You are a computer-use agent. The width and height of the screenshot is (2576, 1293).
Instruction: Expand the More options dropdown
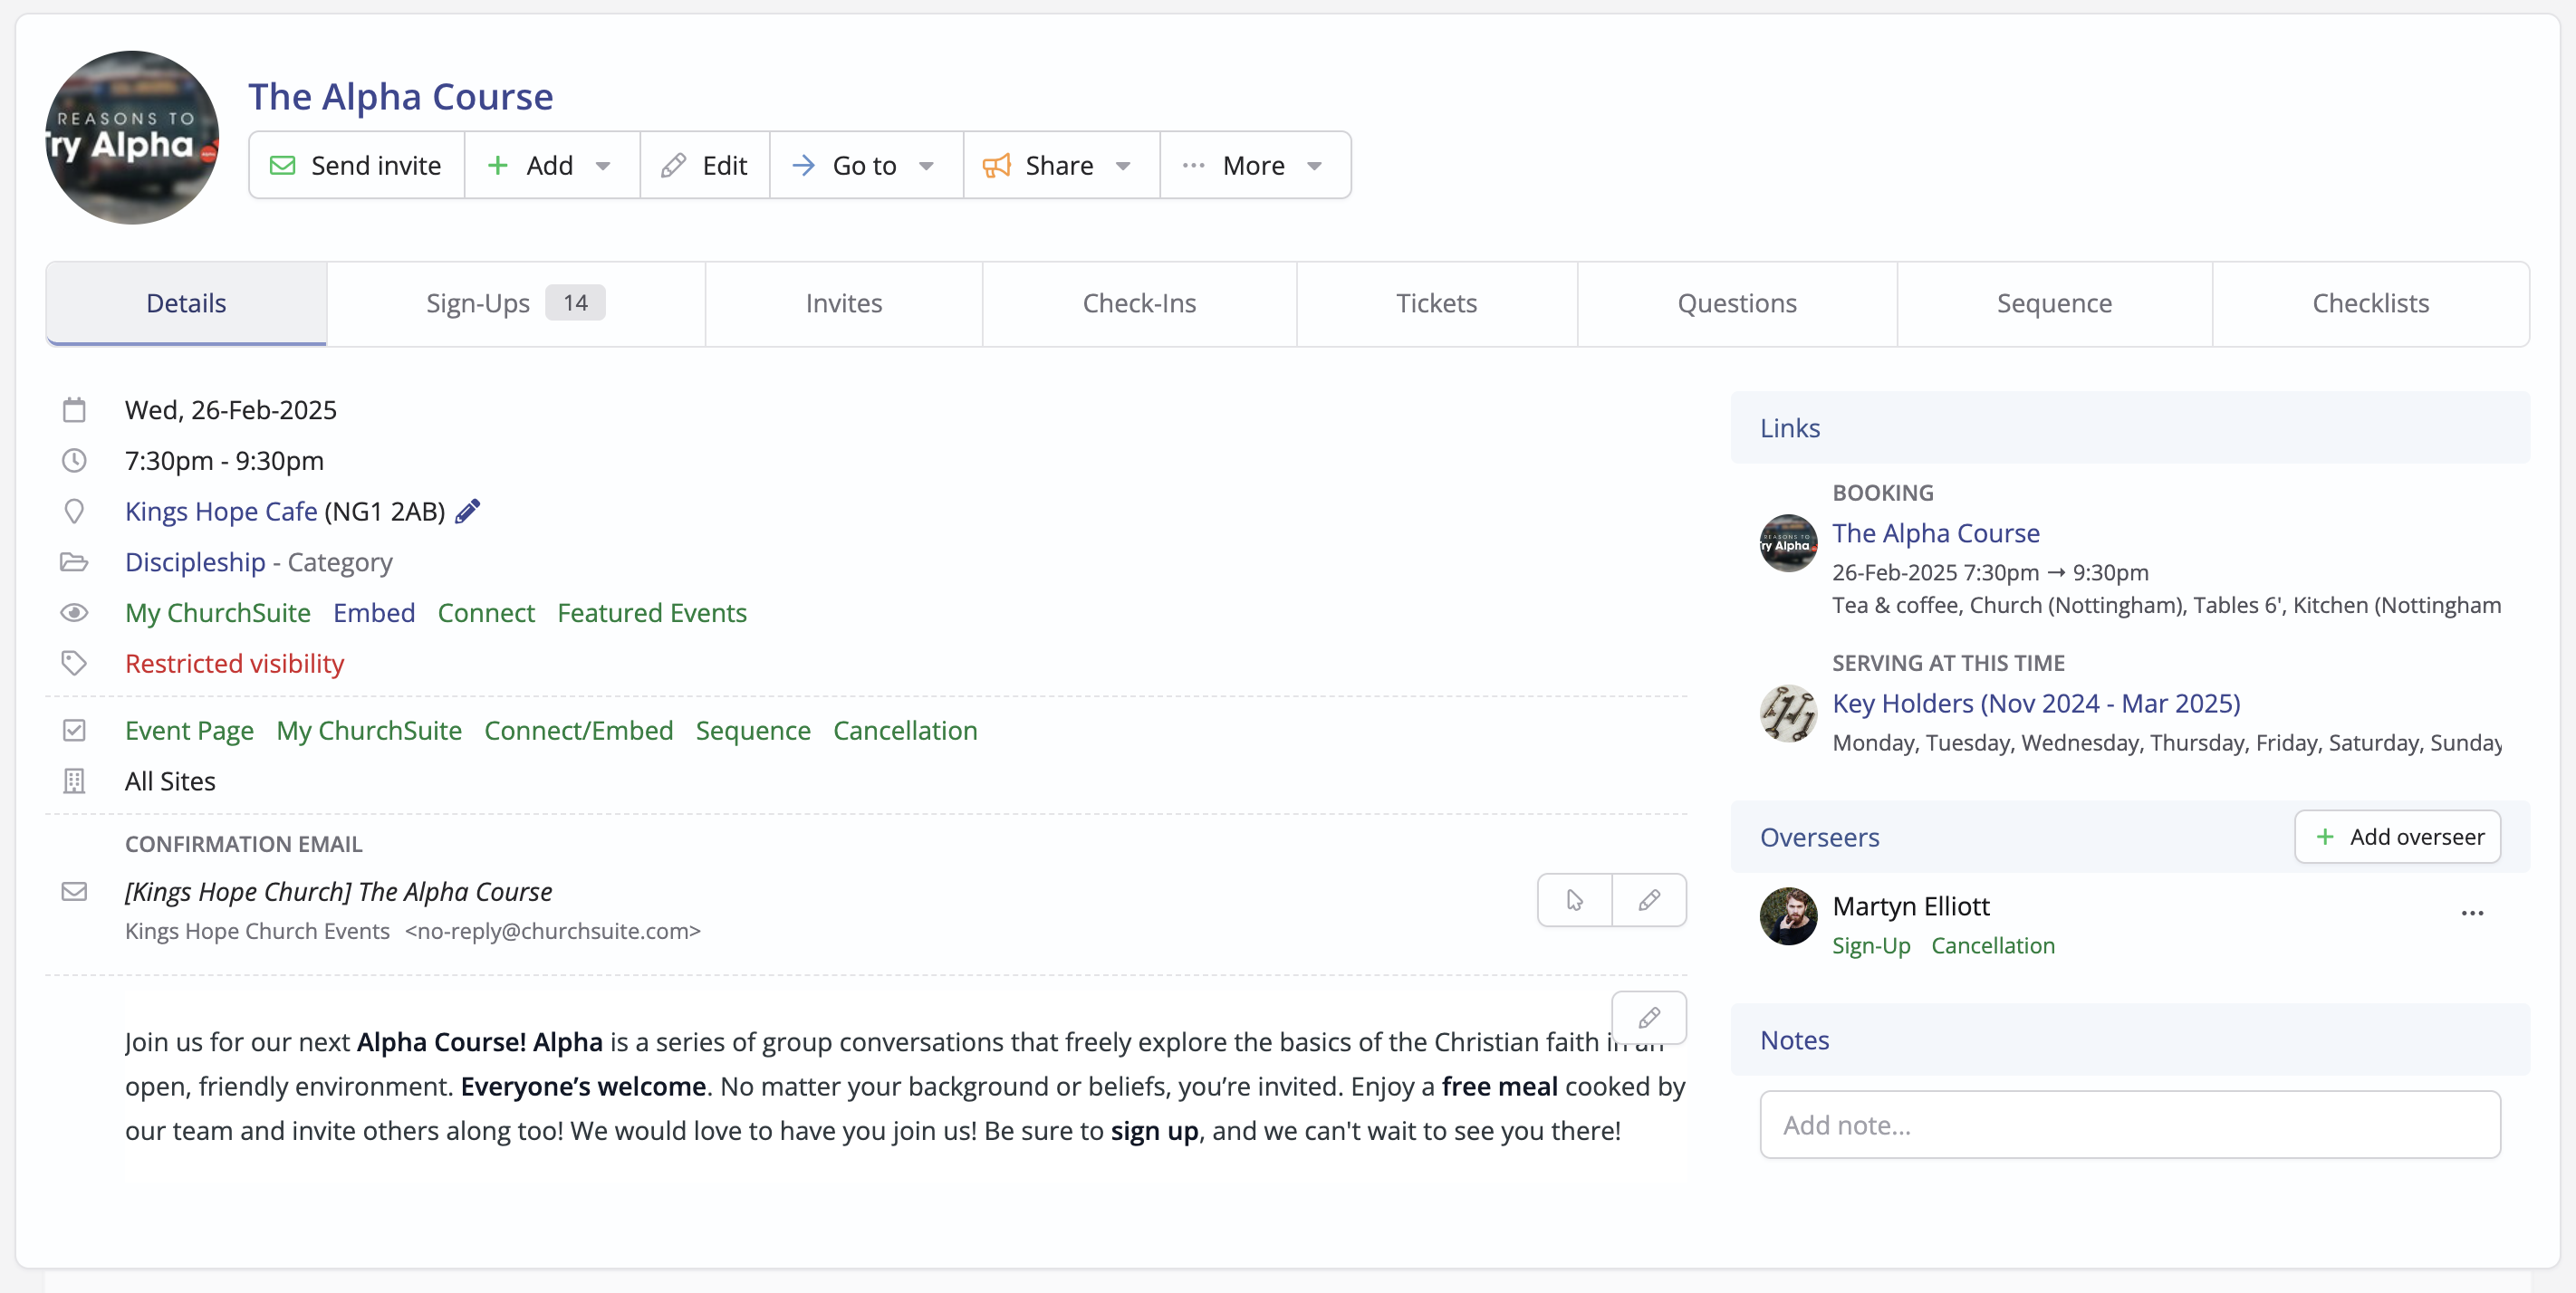[1255, 165]
